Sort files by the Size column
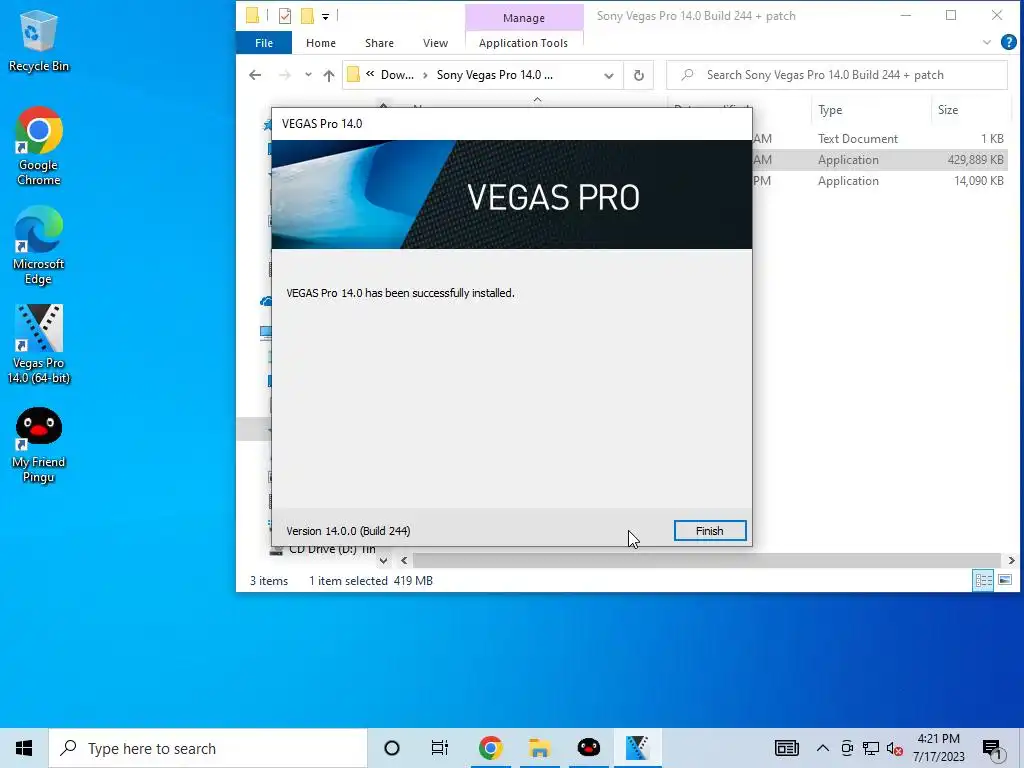This screenshot has width=1024, height=768. click(x=970, y=110)
